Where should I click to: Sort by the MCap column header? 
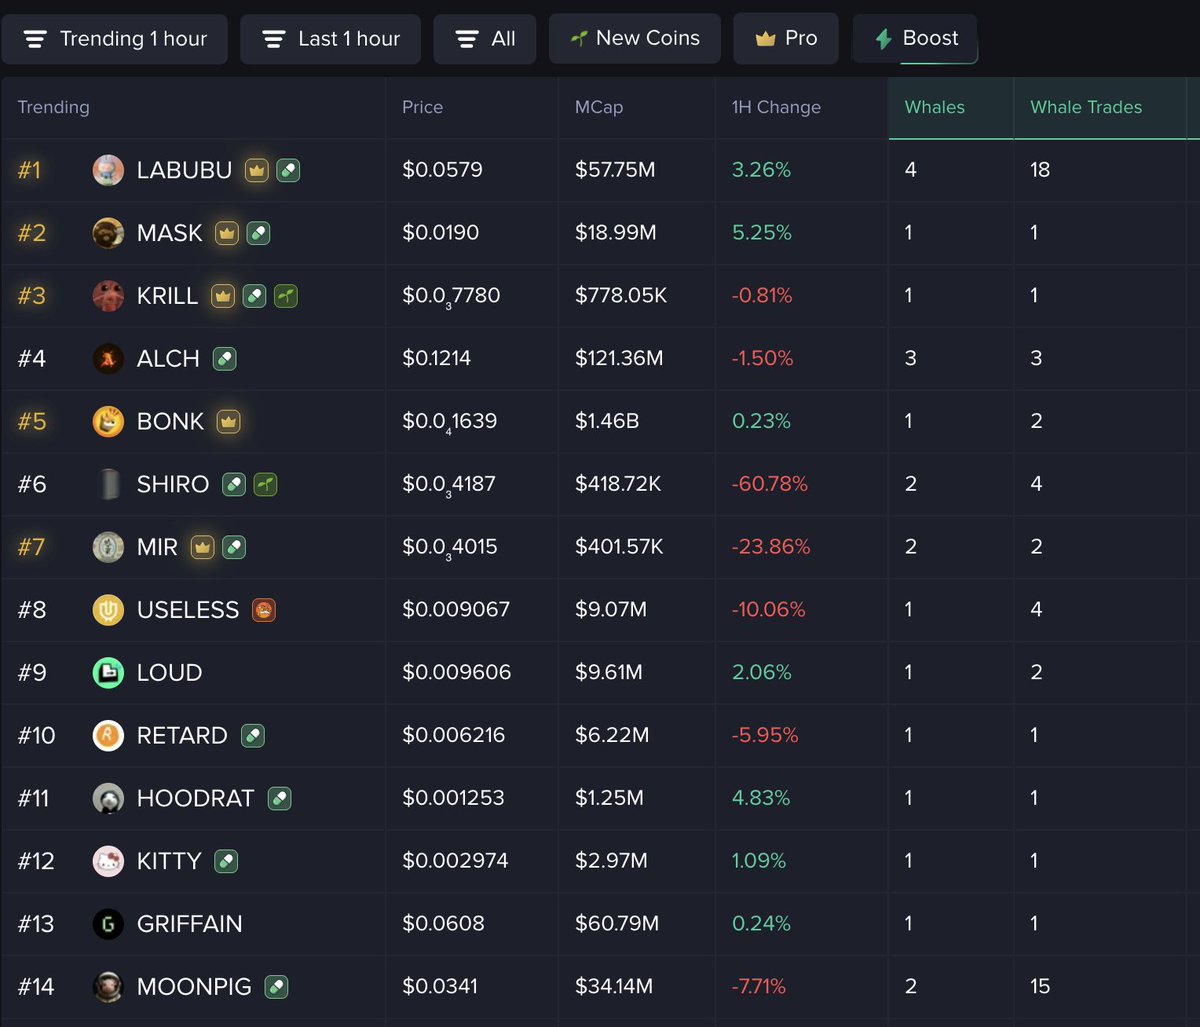click(598, 107)
